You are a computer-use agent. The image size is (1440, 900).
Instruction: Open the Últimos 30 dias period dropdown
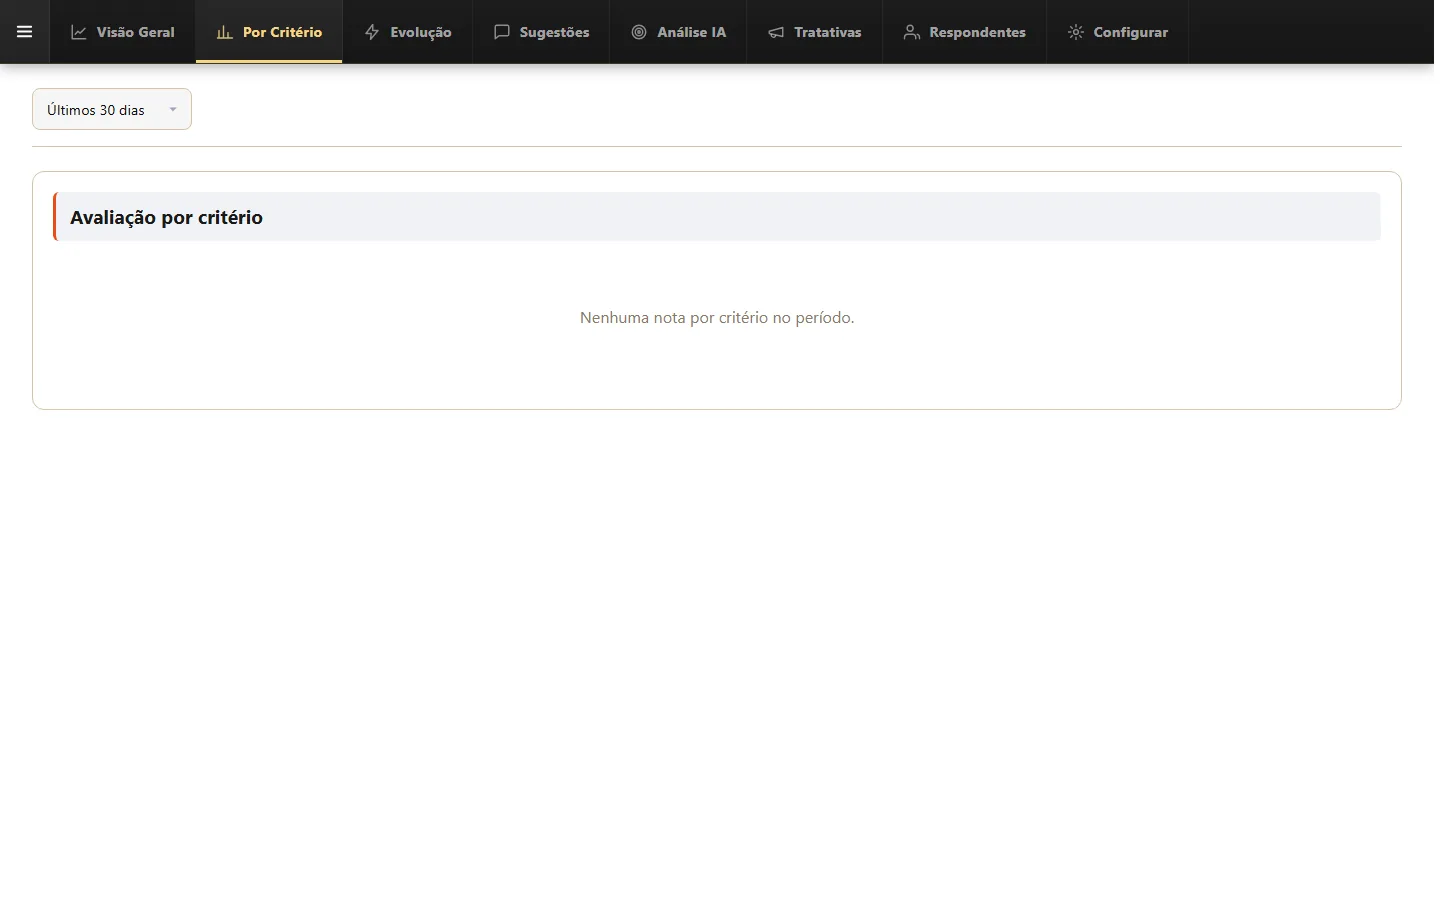coord(112,109)
